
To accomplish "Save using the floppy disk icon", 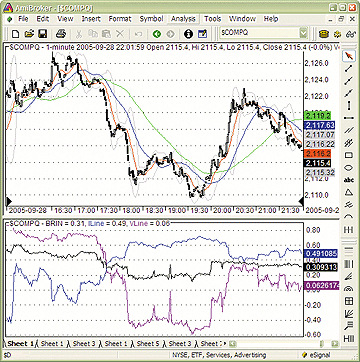I will (x=43, y=34).
